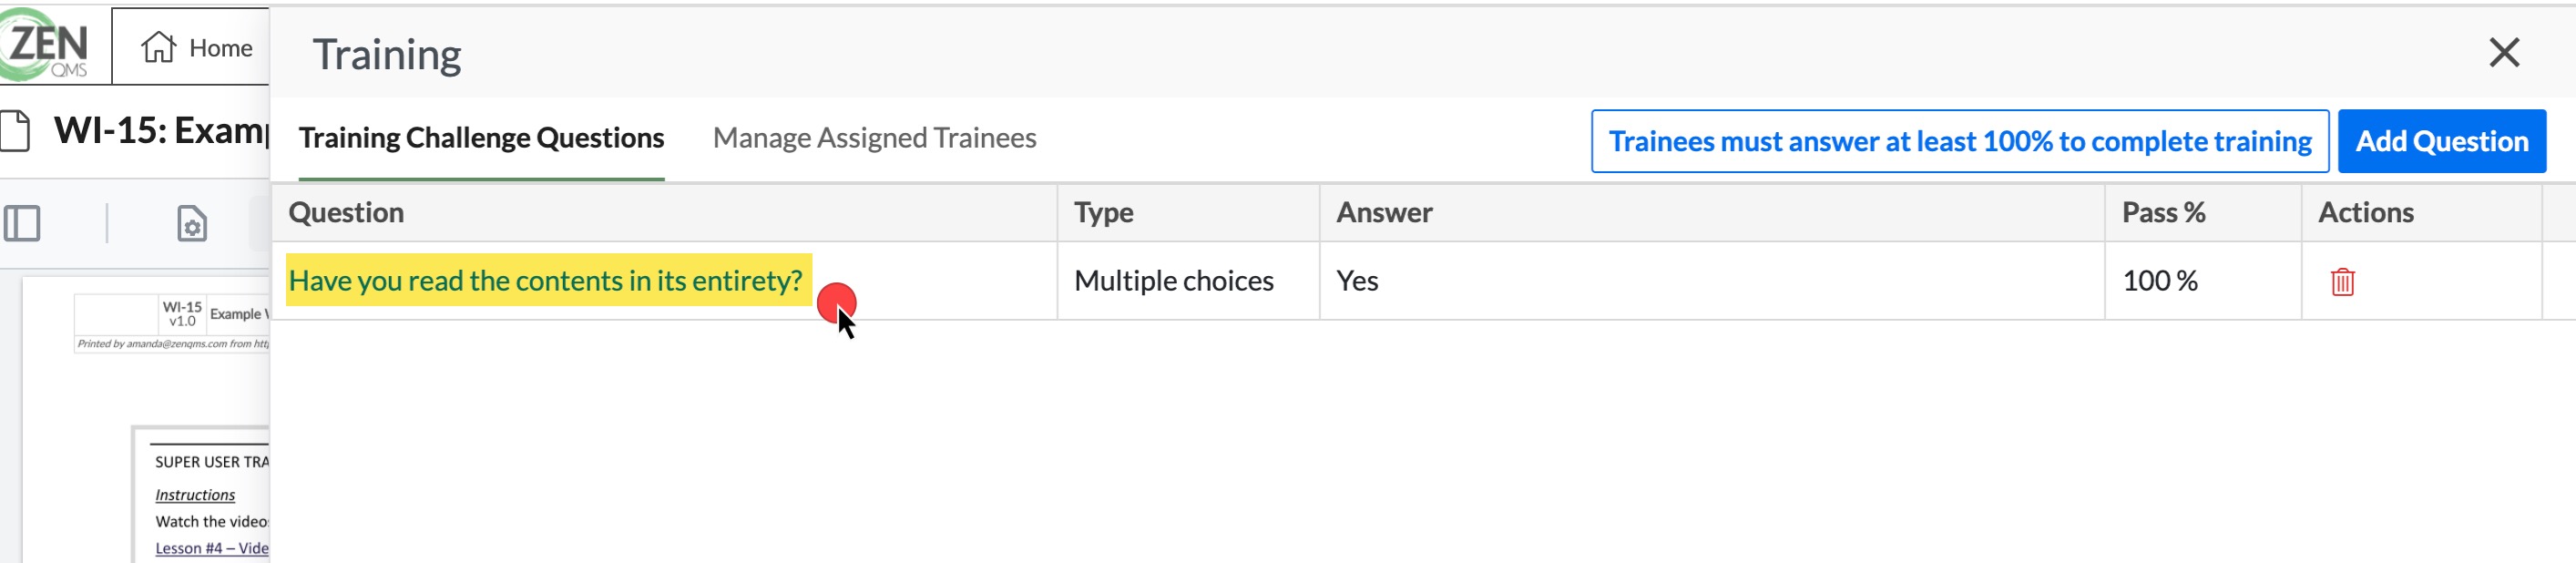Toggle the sidebar panel icon
Screen dimensions: 2576x563
point(22,223)
